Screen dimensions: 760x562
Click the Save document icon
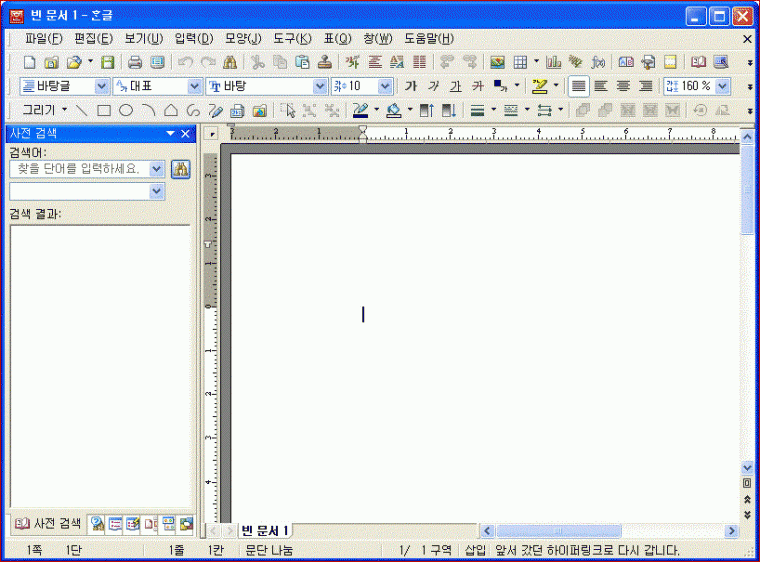[x=107, y=62]
